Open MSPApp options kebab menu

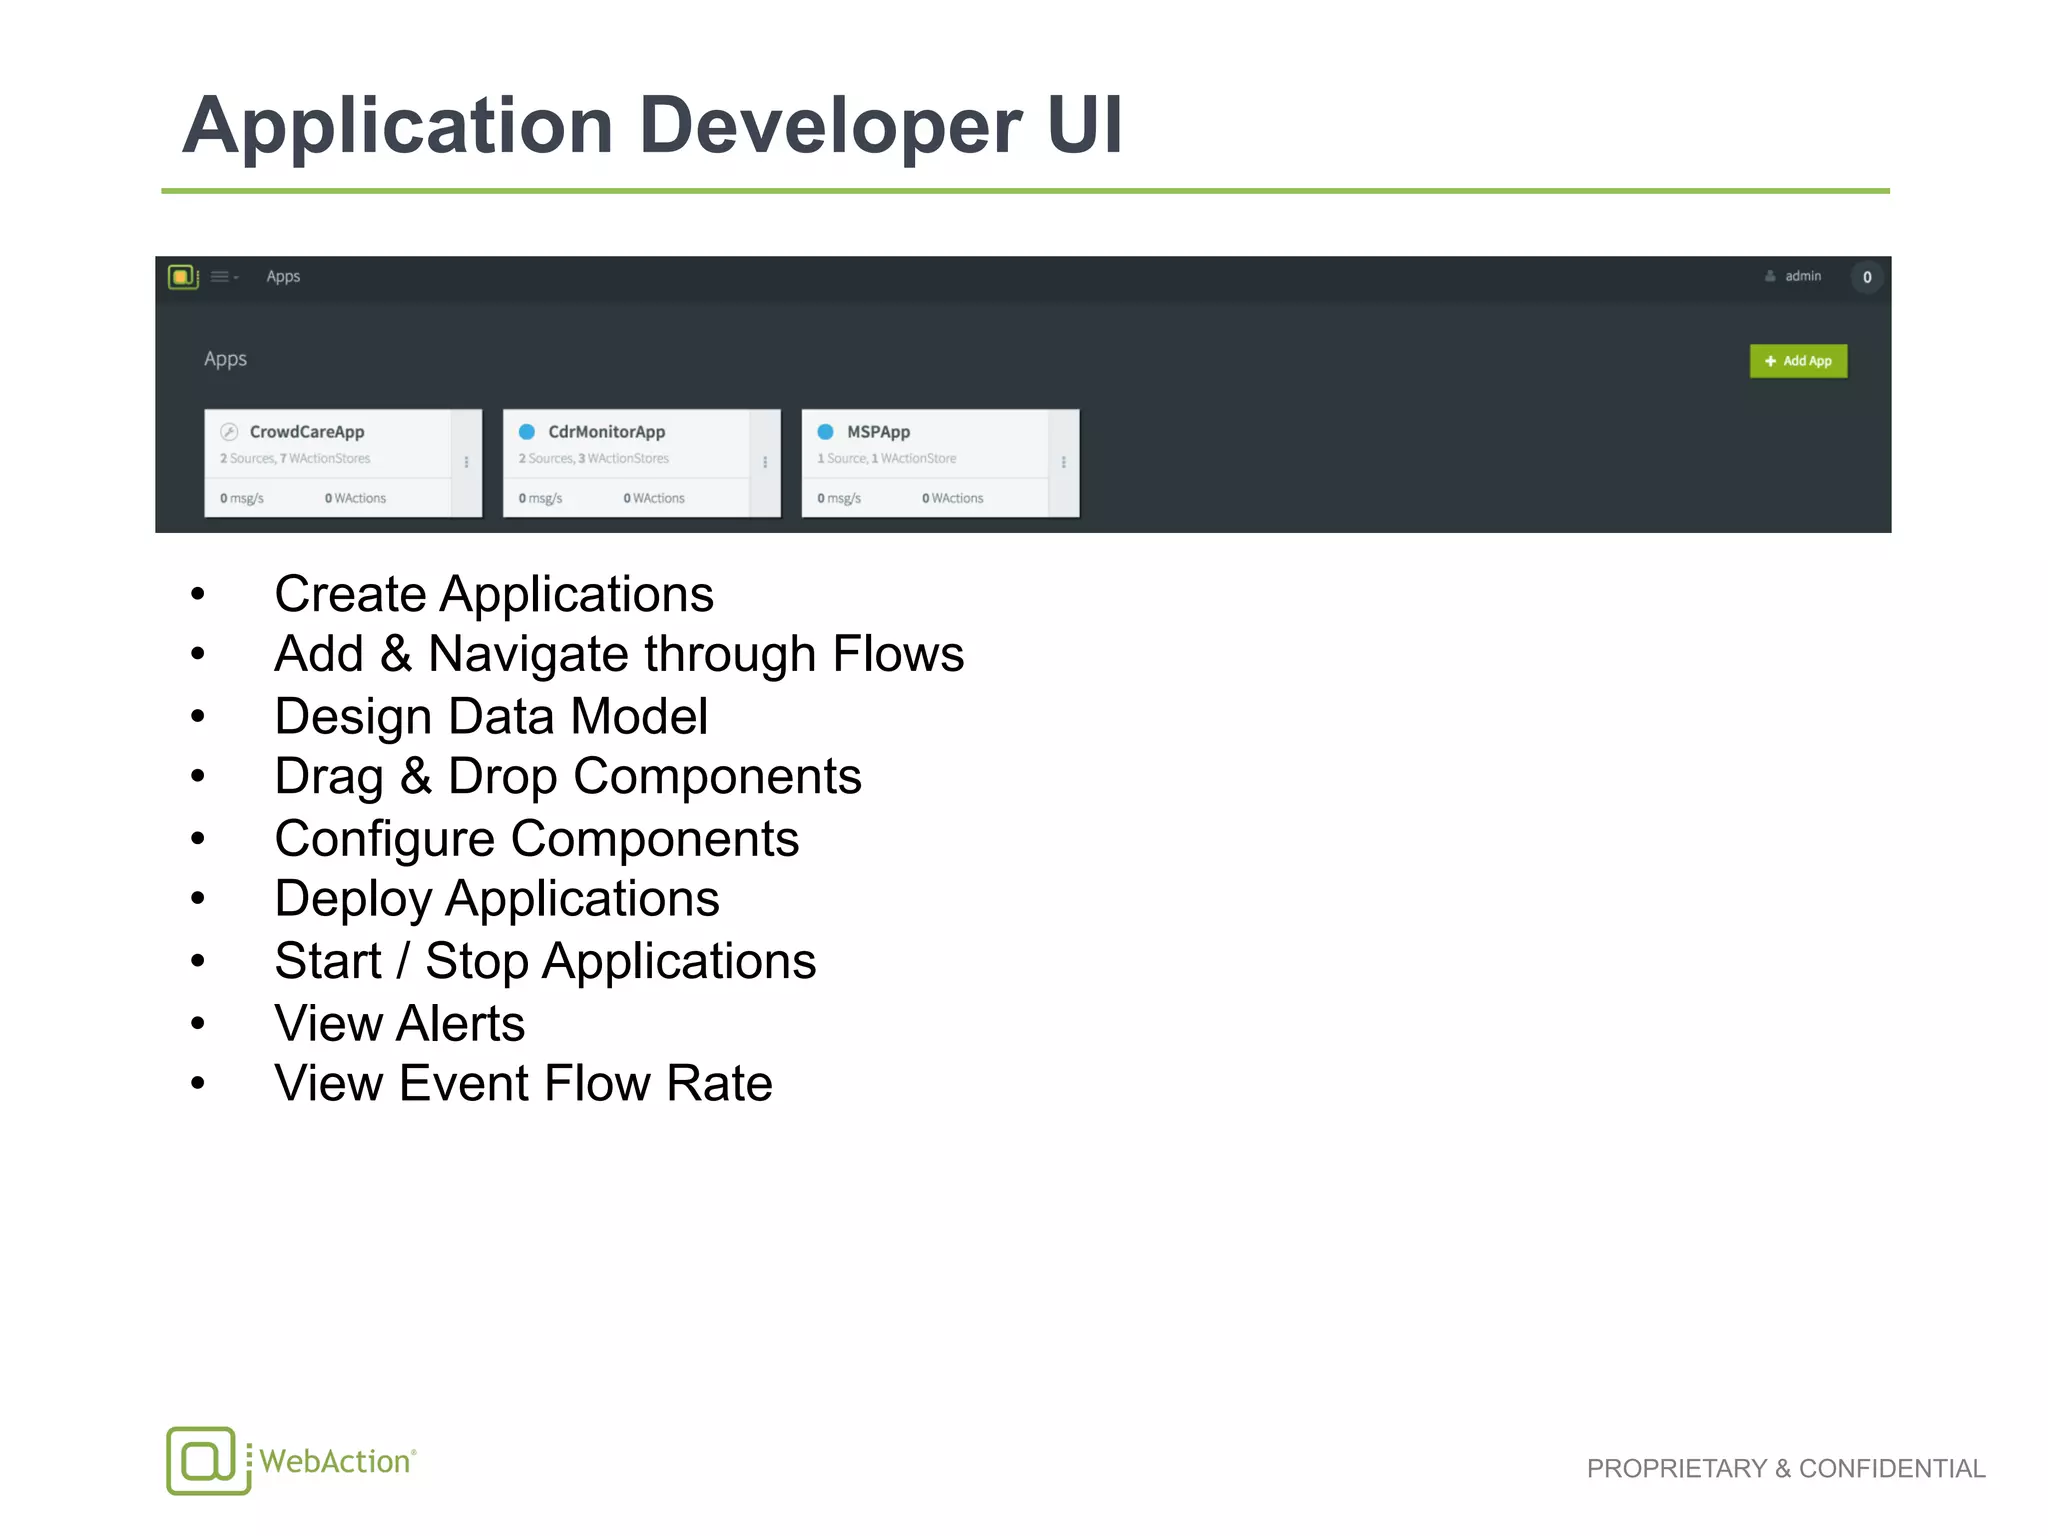click(1064, 462)
